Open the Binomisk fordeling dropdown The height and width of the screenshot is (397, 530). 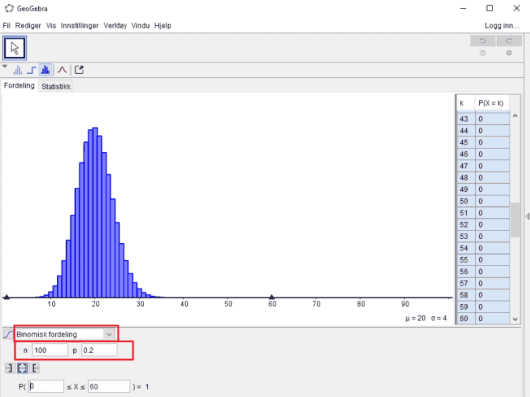pyautogui.click(x=66, y=334)
